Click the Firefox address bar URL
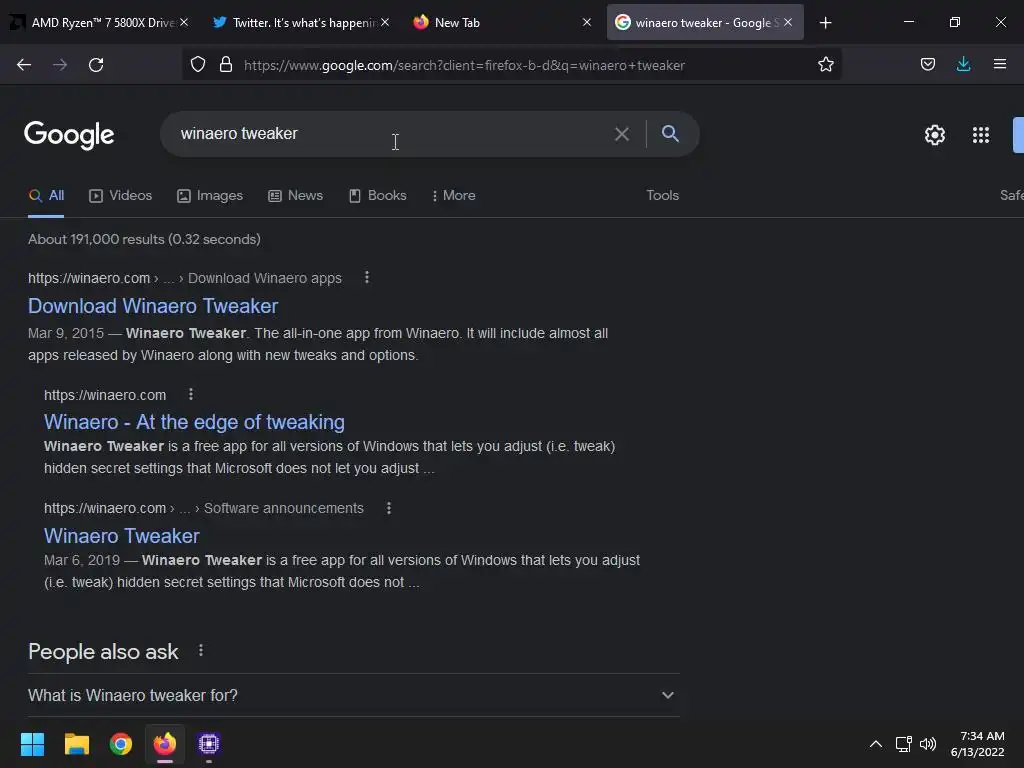 [x=464, y=65]
